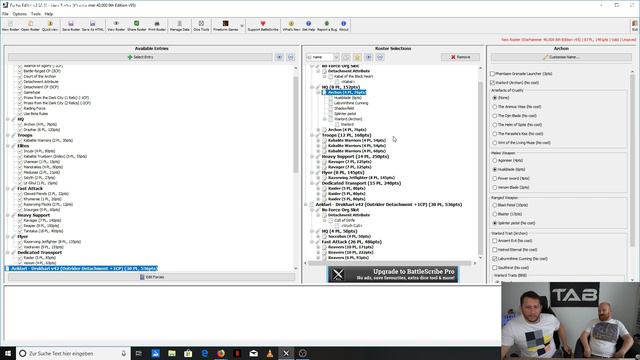Open the dropdown arrow next to Firestorm Games
Image resolution: width=640 pixels, height=360 pixels.
coord(242,26)
